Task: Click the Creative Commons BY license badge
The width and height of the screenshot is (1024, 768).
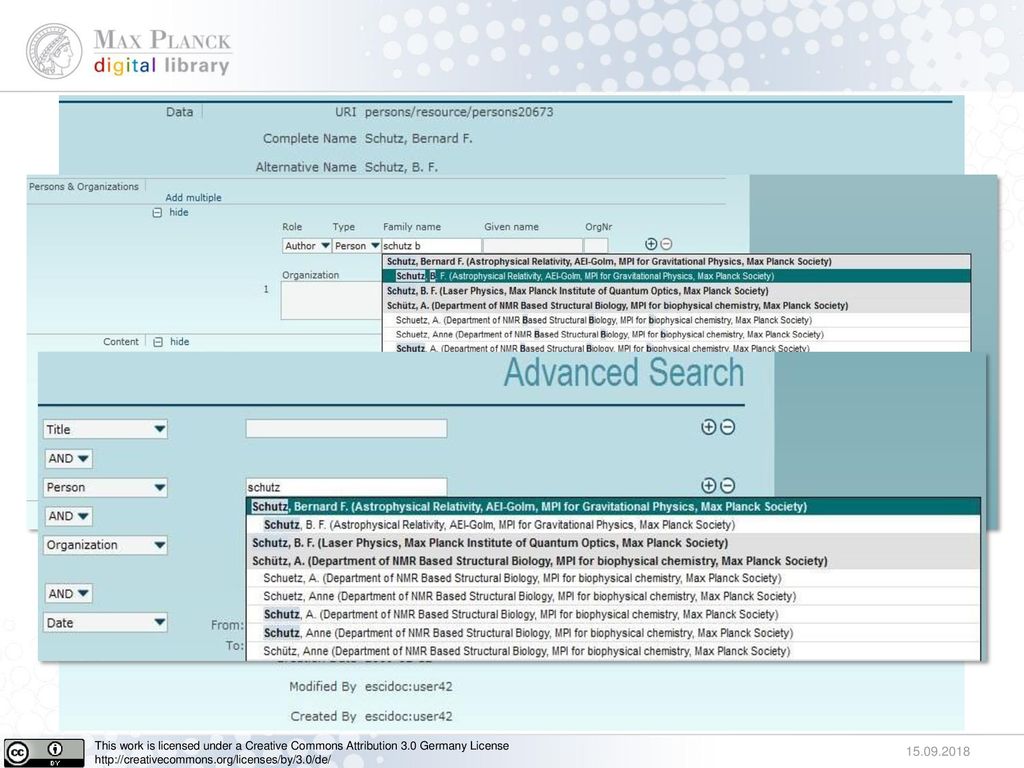Action: pyautogui.click(x=44, y=753)
